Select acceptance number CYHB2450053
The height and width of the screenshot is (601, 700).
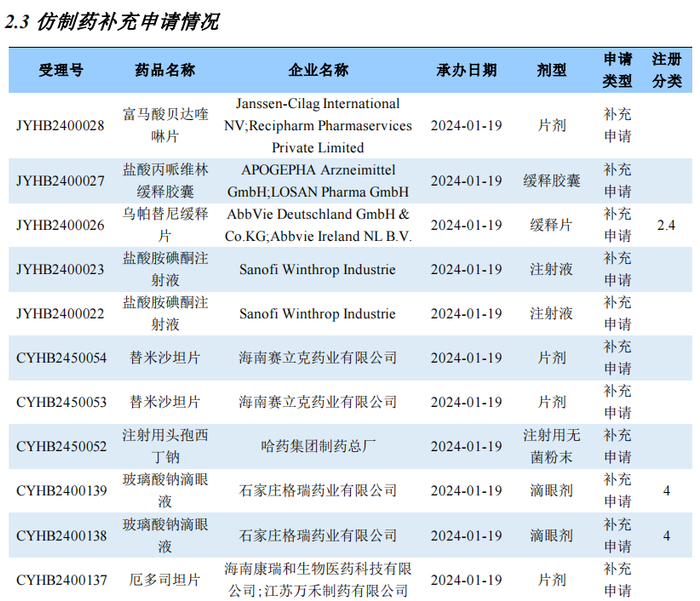pyautogui.click(x=62, y=402)
